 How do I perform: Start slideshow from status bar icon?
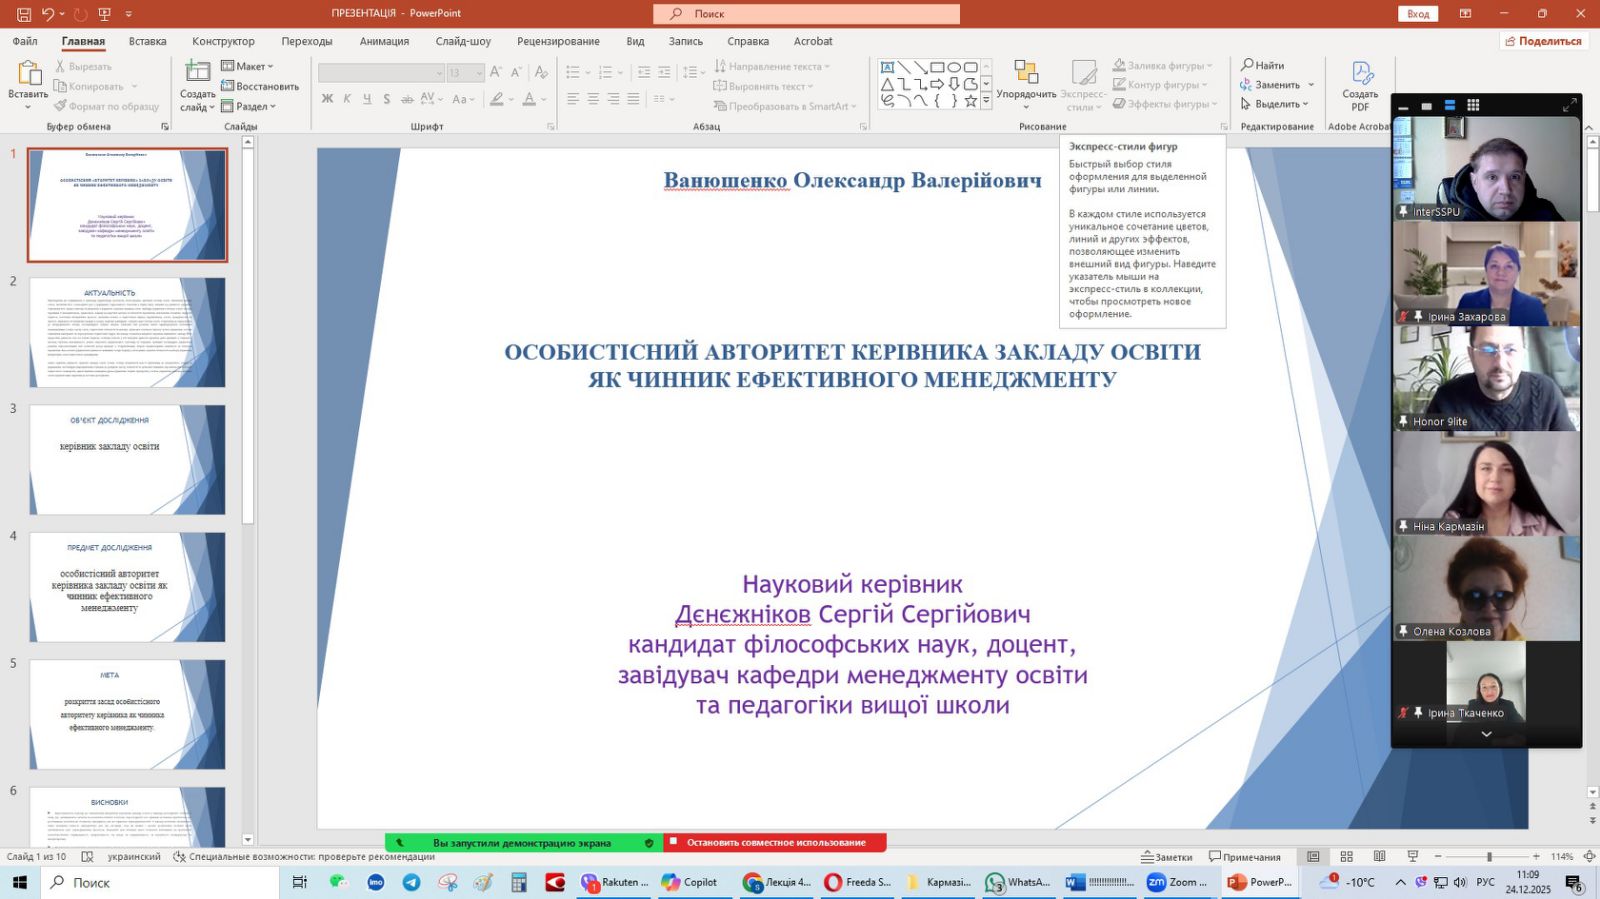(x=1412, y=857)
